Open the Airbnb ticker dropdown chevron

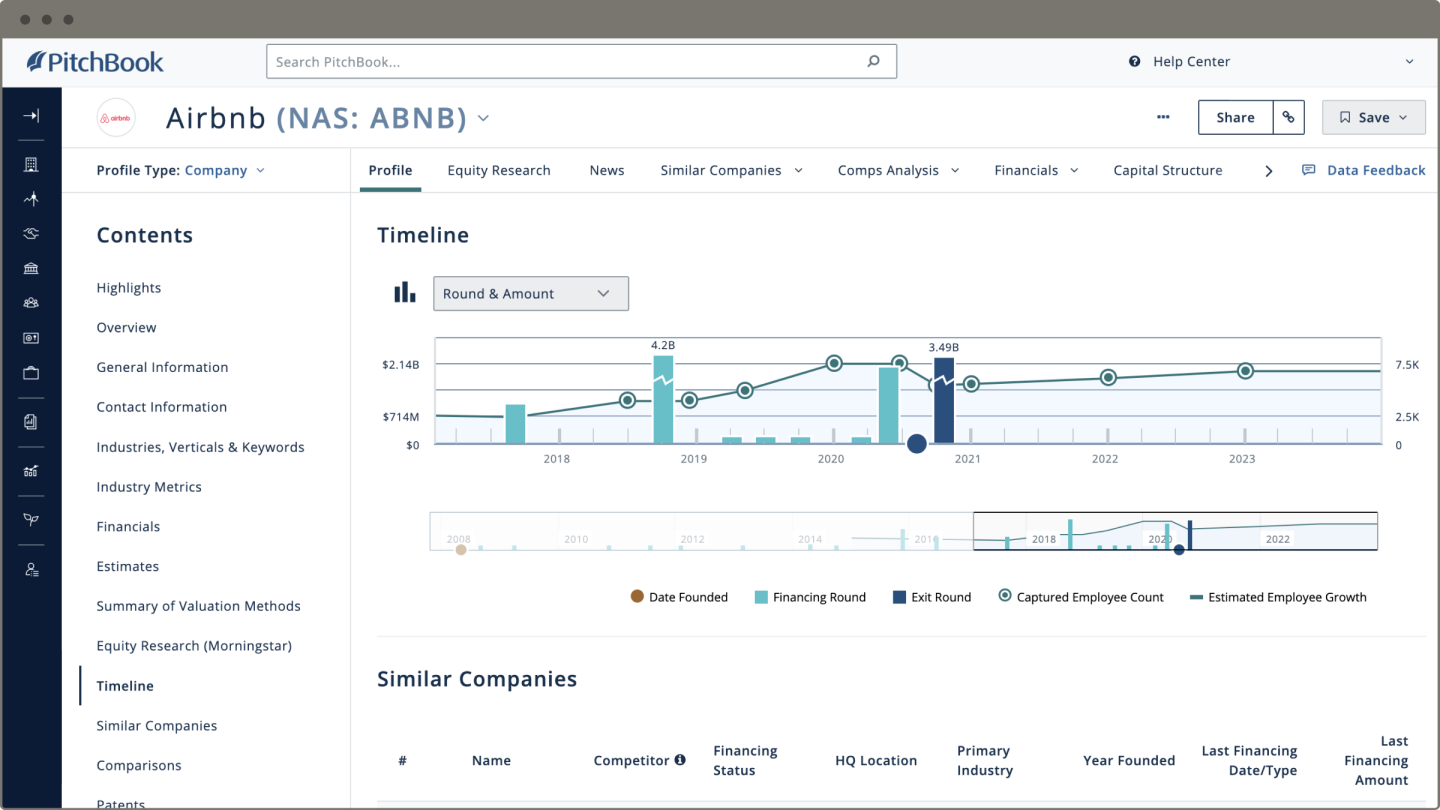pos(483,118)
